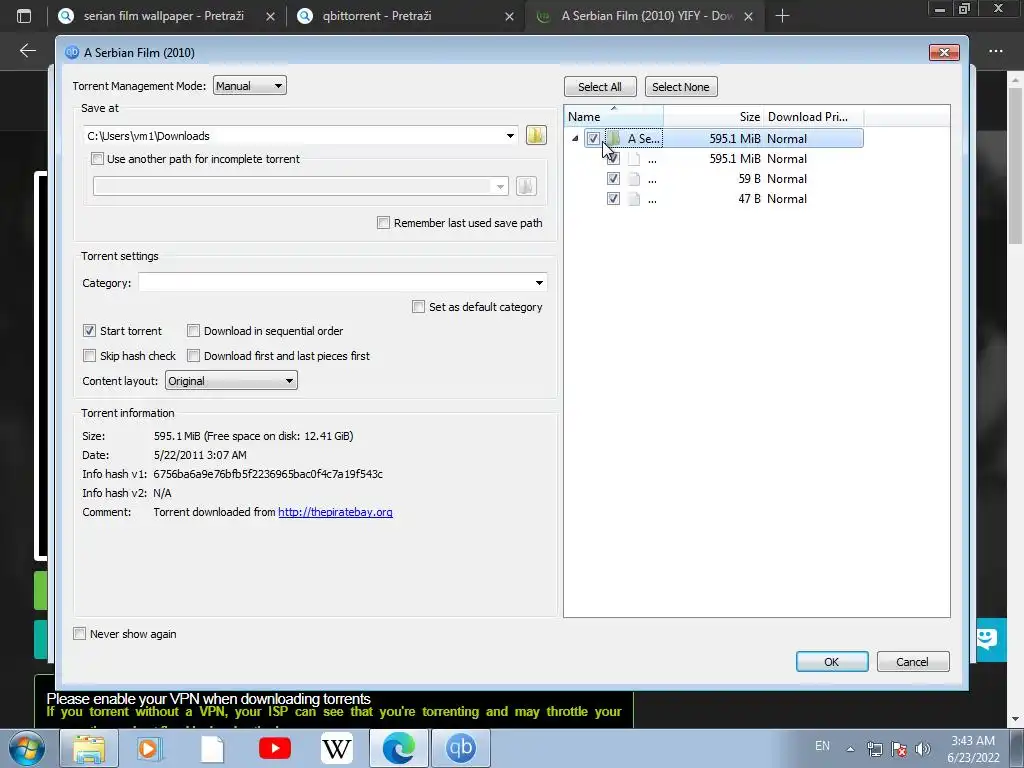The width and height of the screenshot is (1024, 768).
Task: Open thepiratebay.org link
Action: tap(336, 512)
